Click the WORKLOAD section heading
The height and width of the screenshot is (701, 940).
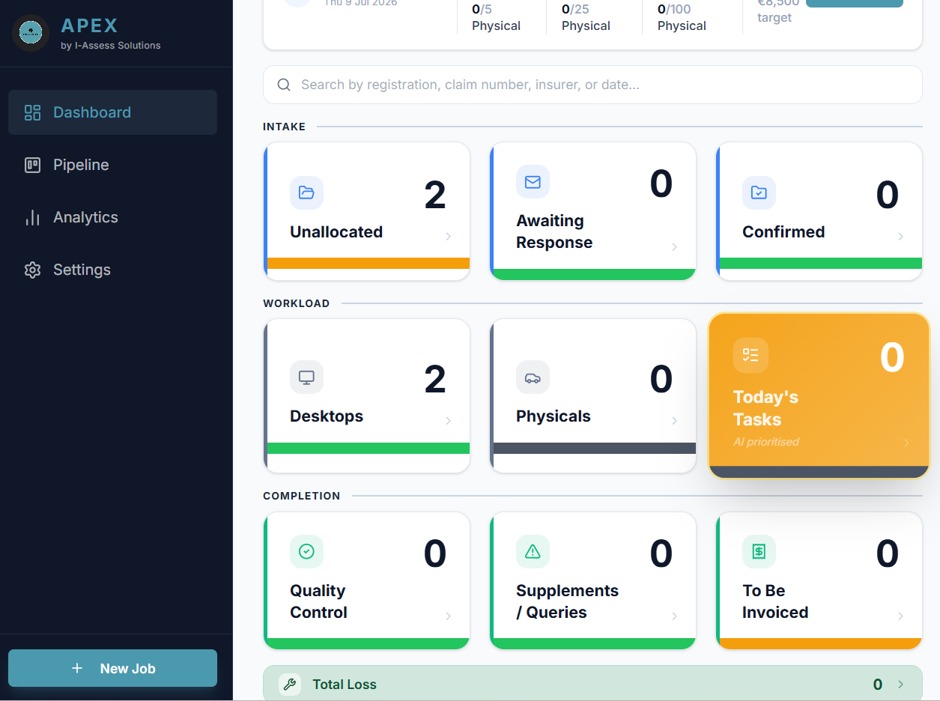pyautogui.click(x=296, y=303)
